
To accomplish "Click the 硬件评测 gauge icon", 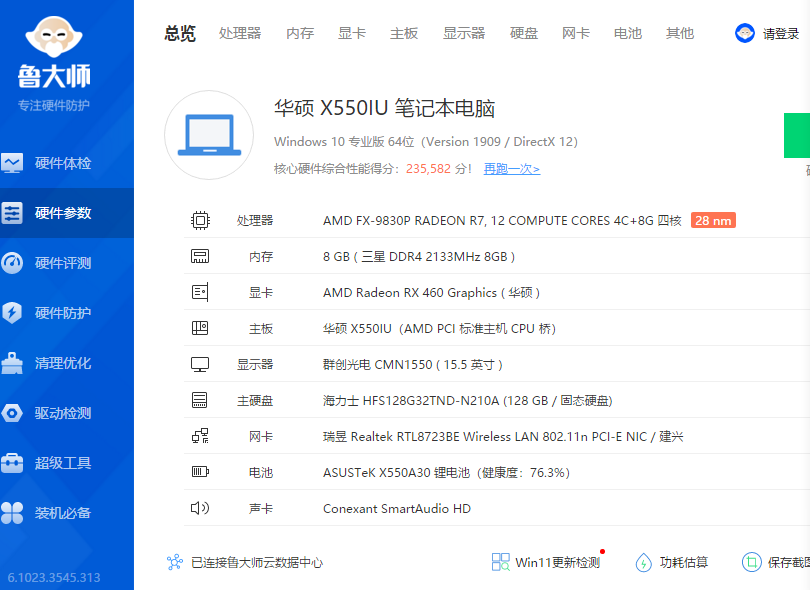I will coord(12,263).
